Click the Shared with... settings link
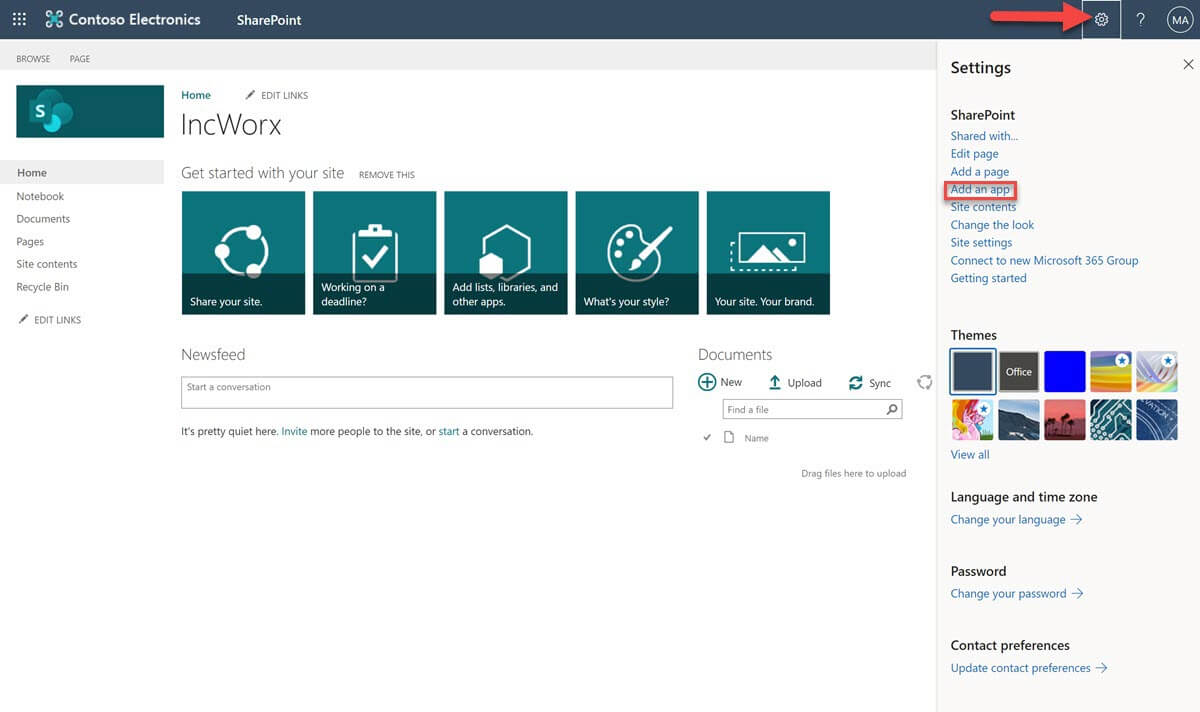 (984, 136)
